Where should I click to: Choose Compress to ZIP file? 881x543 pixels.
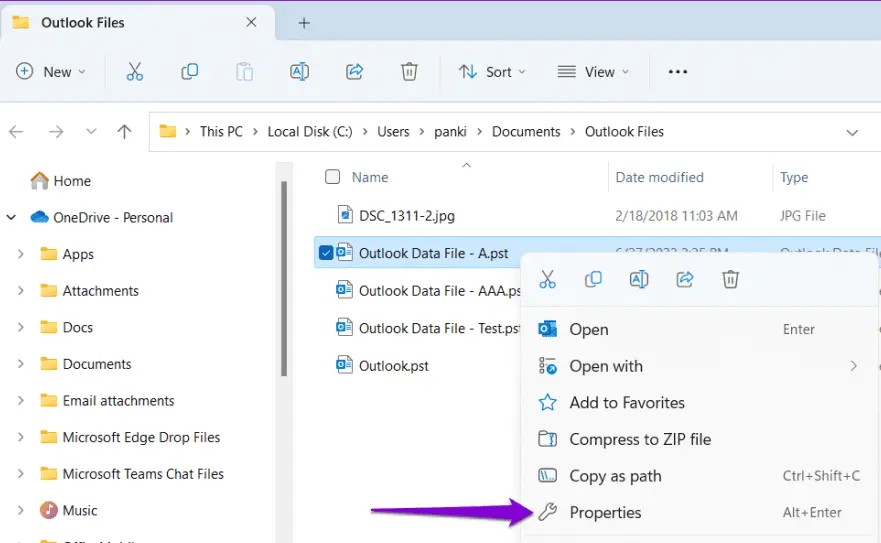tap(640, 439)
